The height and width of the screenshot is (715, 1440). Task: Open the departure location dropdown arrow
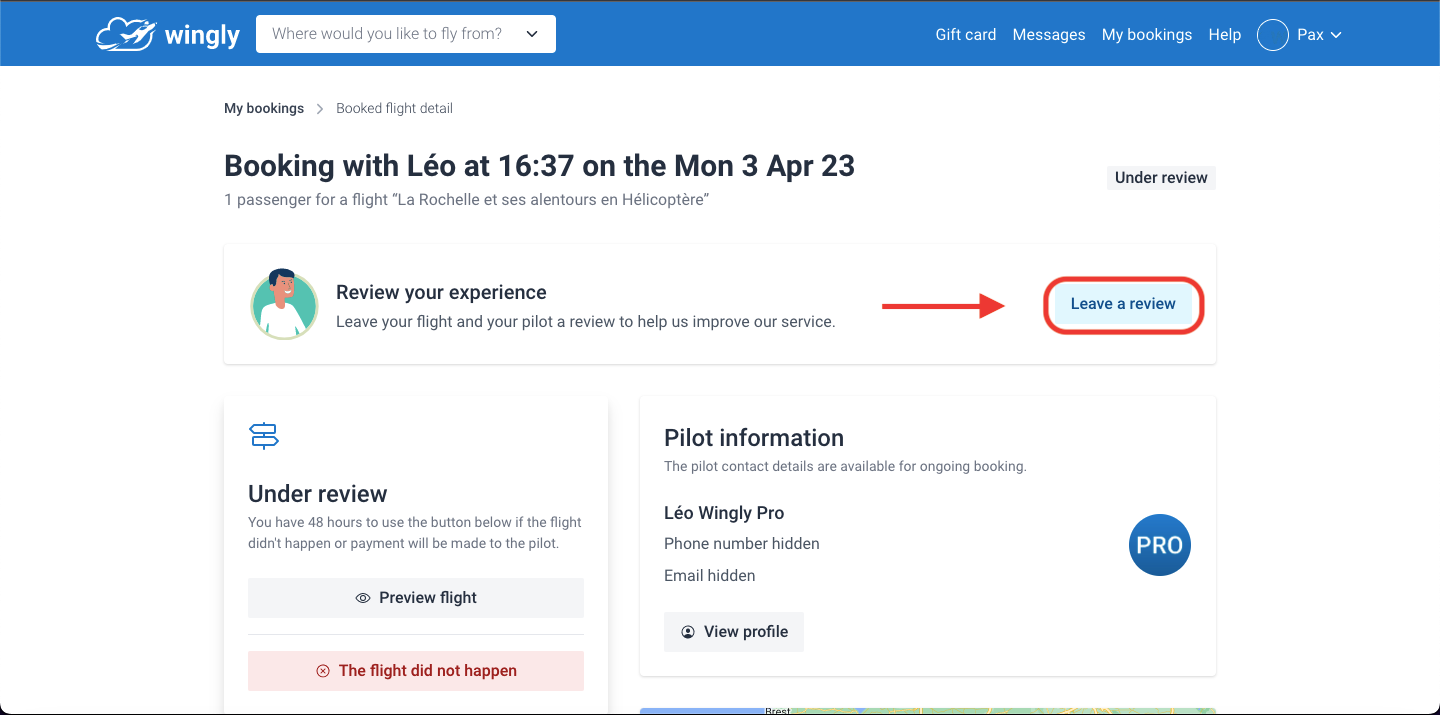click(532, 34)
